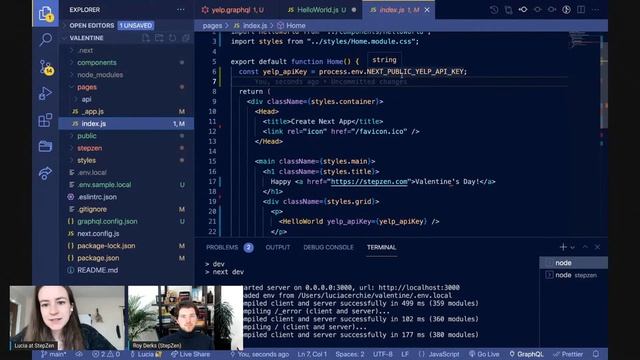The width and height of the screenshot is (640, 360).
Task: Open notifications bell in status bar
Action: coord(596,354)
